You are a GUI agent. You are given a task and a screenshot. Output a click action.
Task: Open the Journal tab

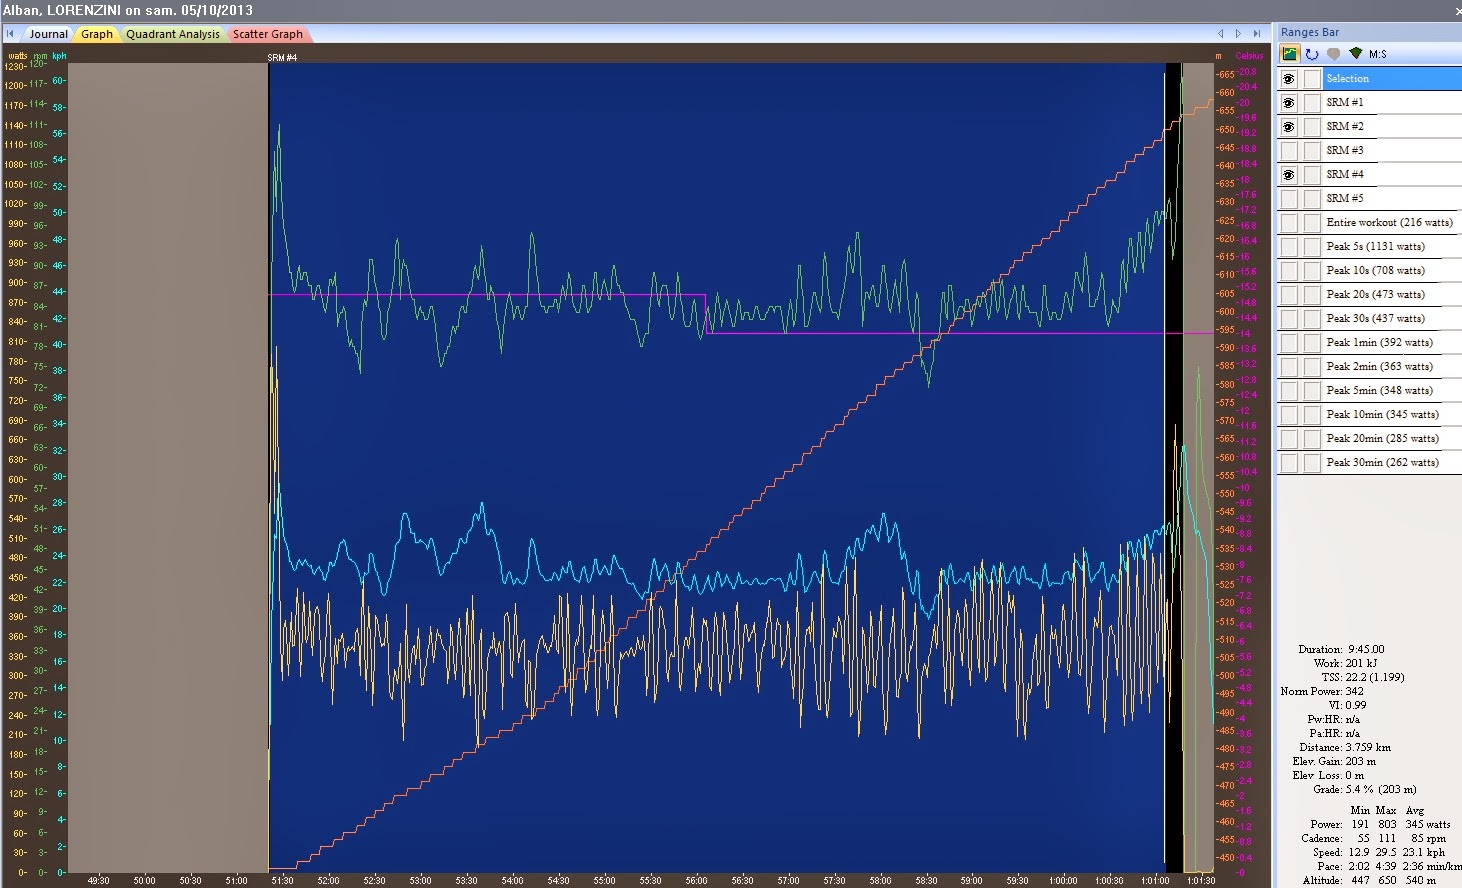tap(47, 34)
